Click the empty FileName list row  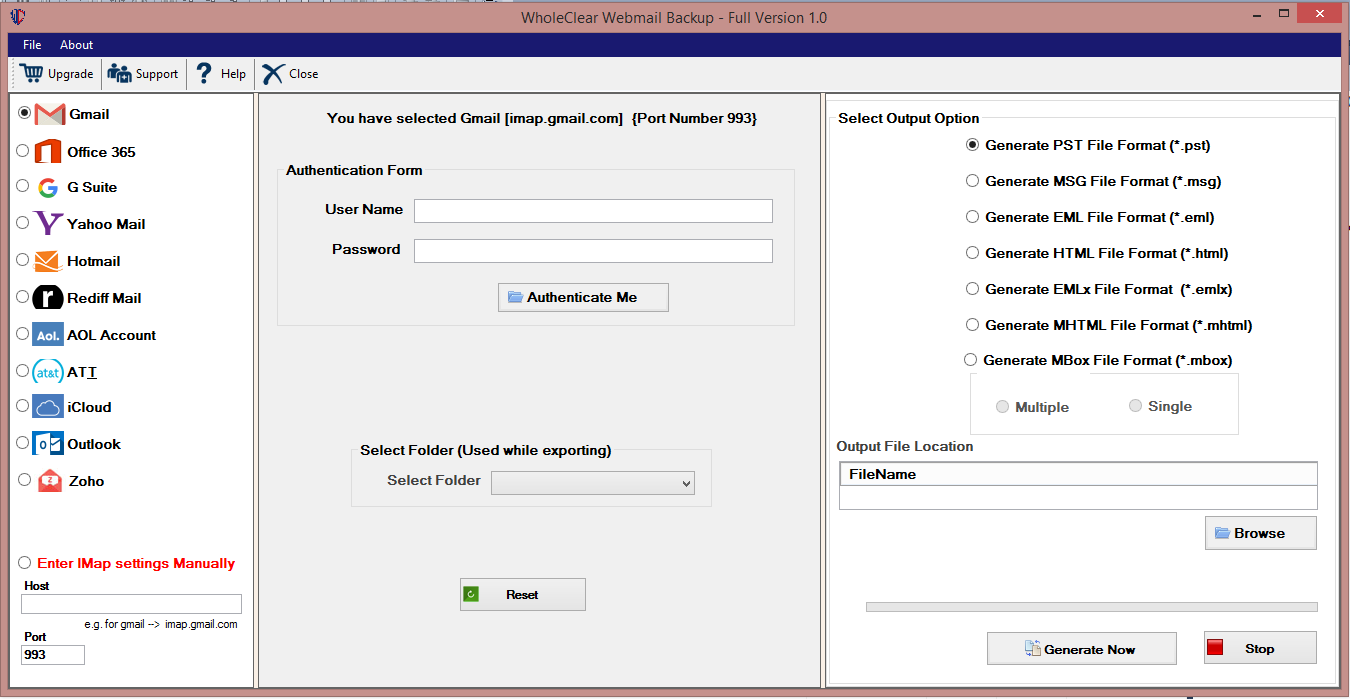pos(1078,497)
